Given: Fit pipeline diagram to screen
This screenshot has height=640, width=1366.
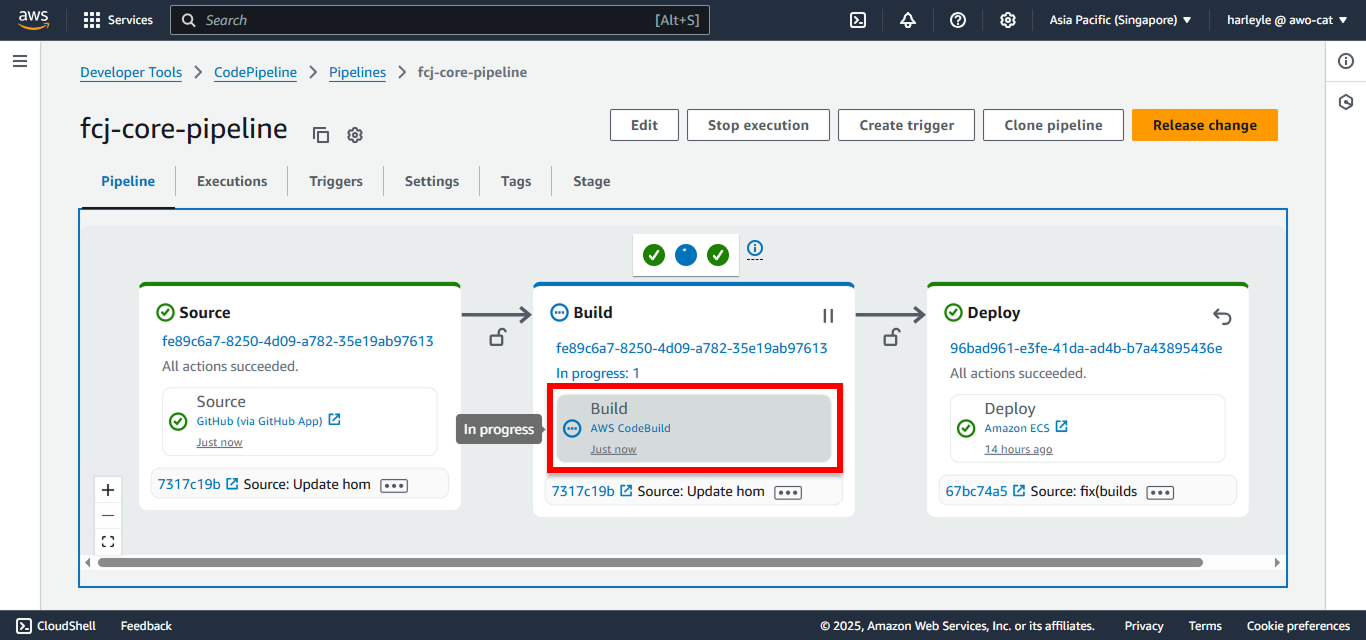Looking at the screenshot, I should click(108, 542).
